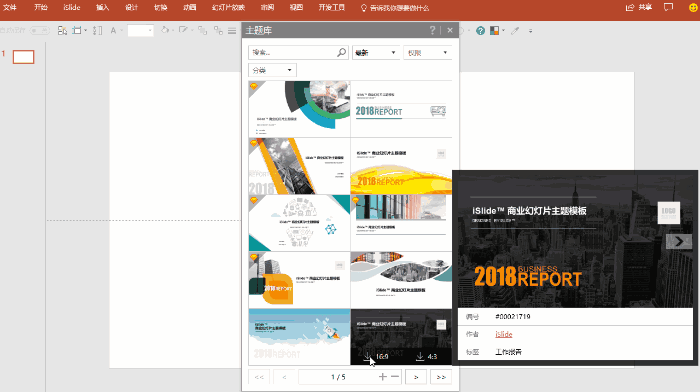The width and height of the screenshot is (700, 392).
Task: Open the comments speech bubble icon
Action: (x=668, y=8)
